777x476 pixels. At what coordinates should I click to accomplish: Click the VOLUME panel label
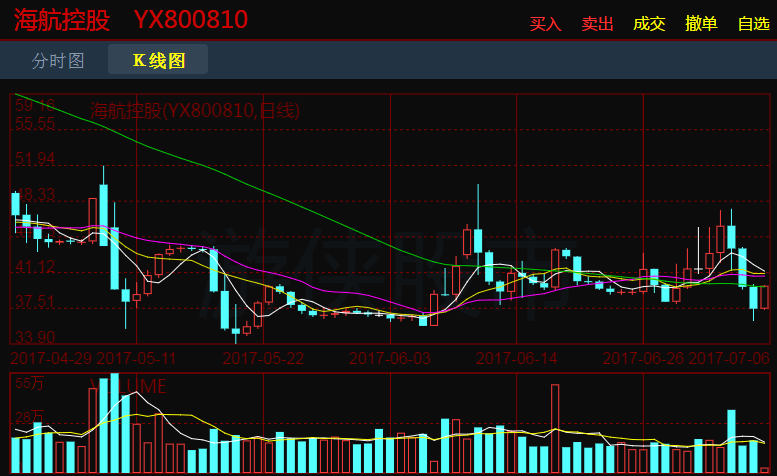click(x=128, y=386)
